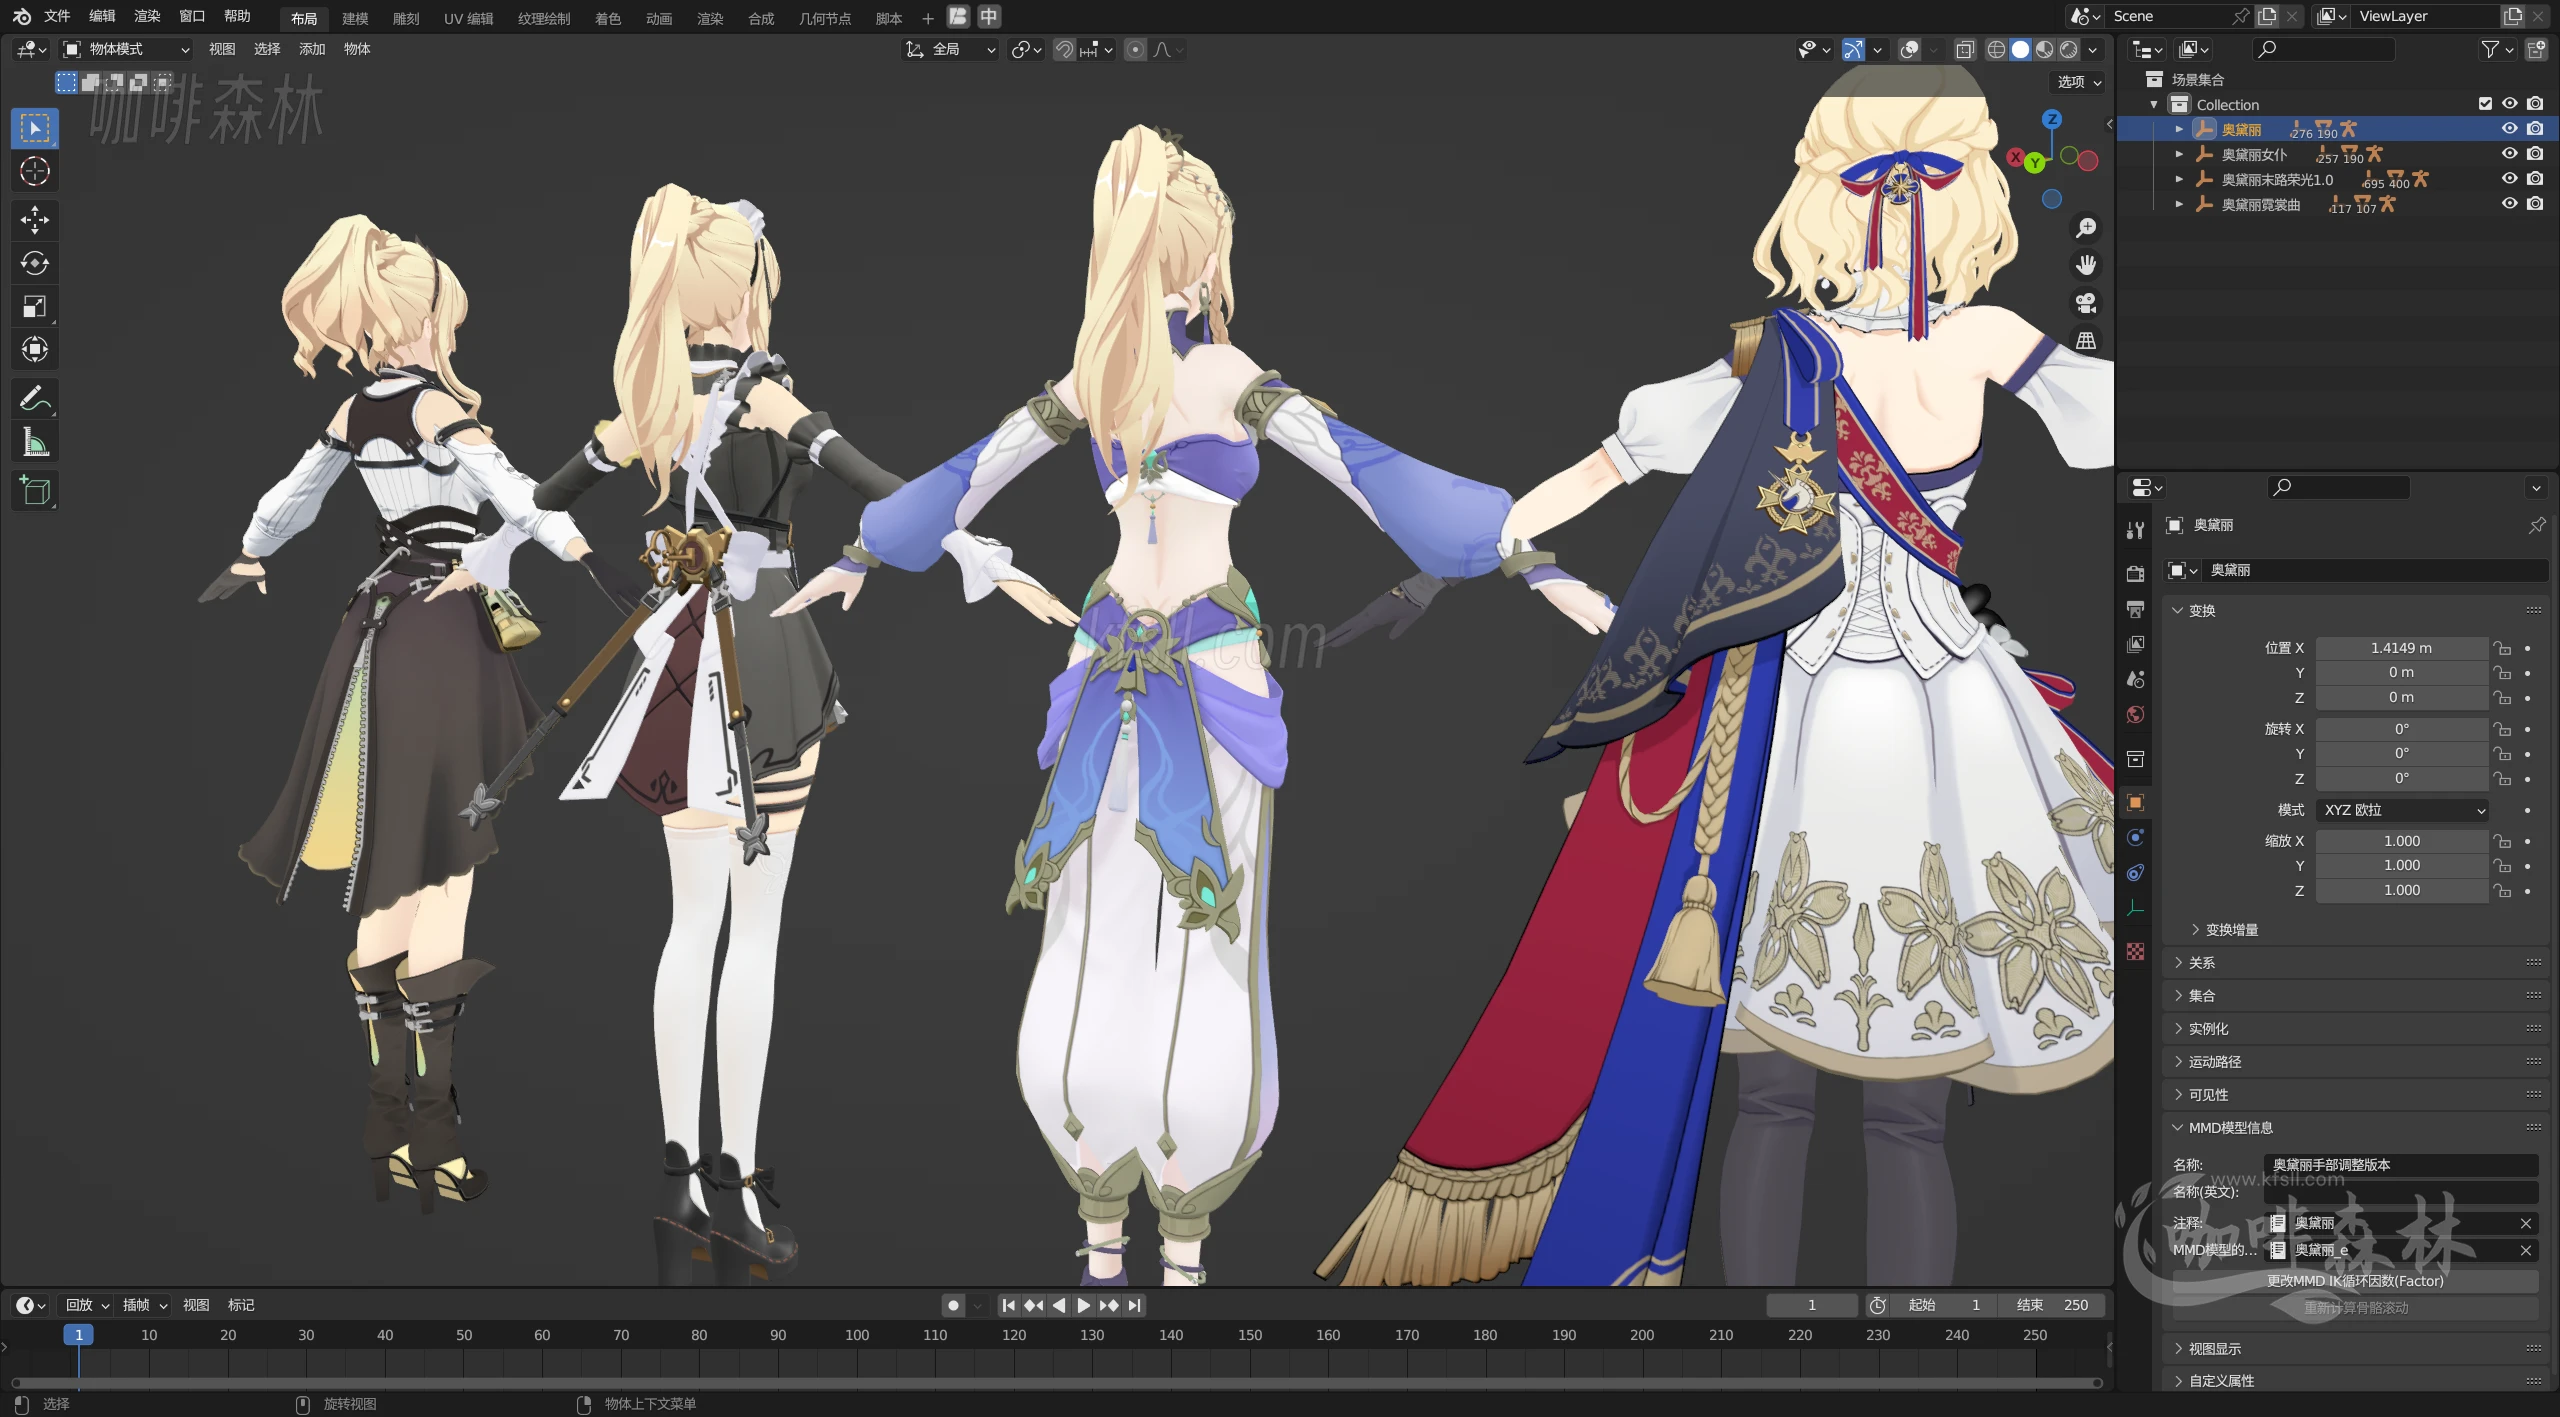Viewport: 2560px width, 1417px height.
Task: Open the 文件 menu
Action: pos(57,16)
